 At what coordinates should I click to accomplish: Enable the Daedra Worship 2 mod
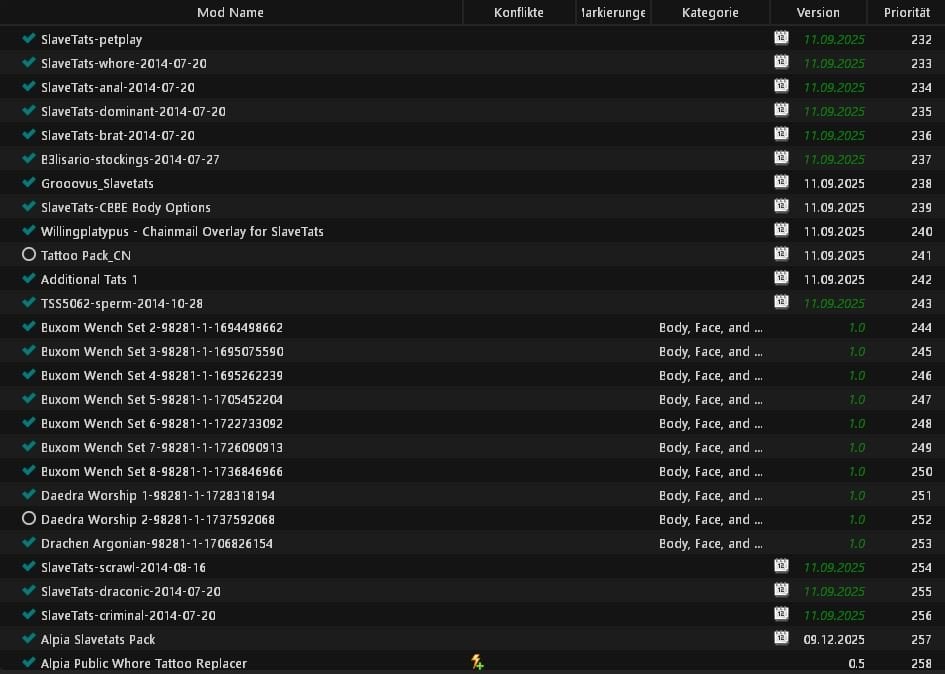[x=28, y=518]
